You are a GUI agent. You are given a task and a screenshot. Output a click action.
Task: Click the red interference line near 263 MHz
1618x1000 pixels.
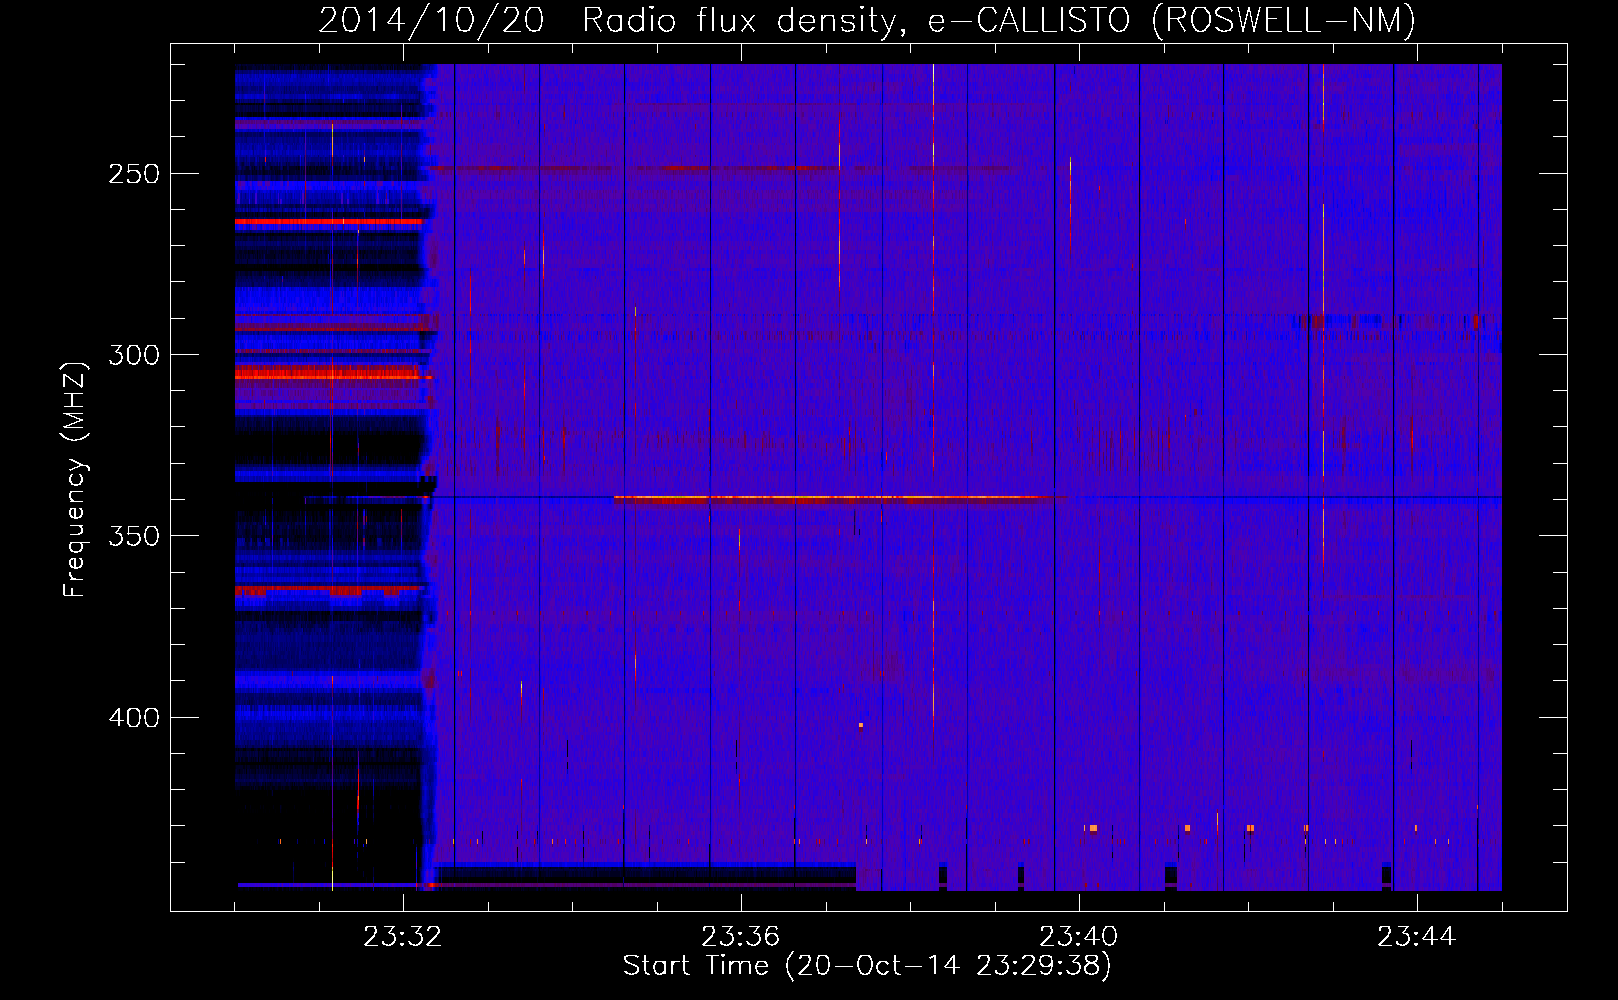coord(330,222)
